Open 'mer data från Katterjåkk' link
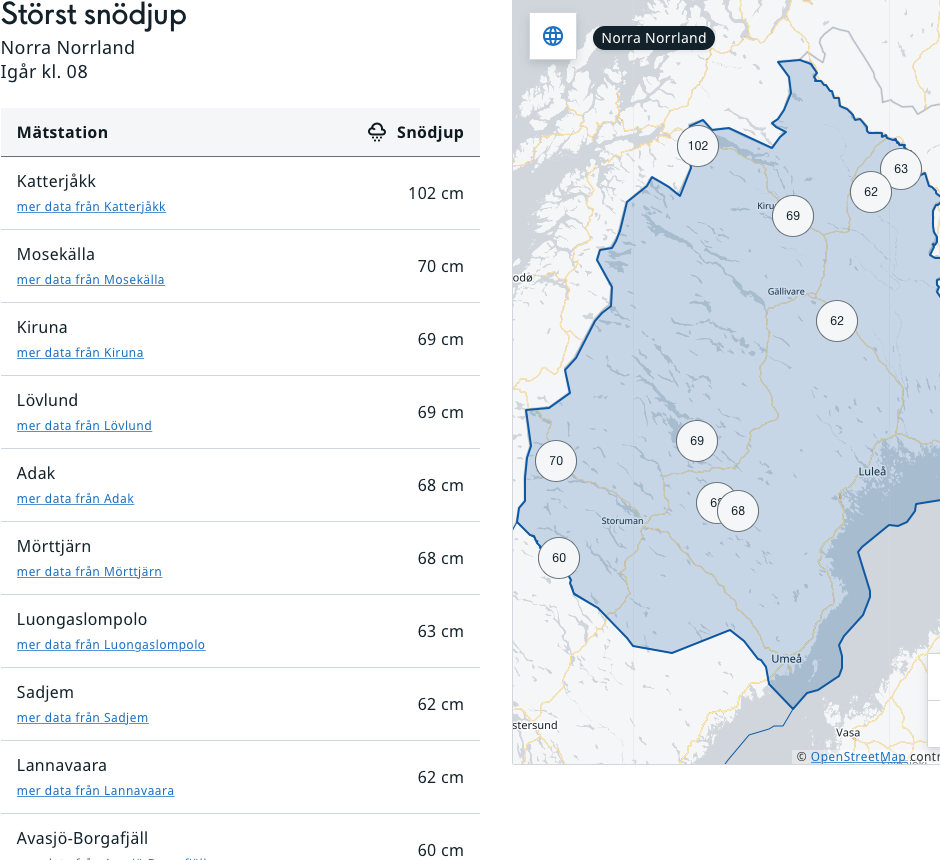 tap(91, 207)
